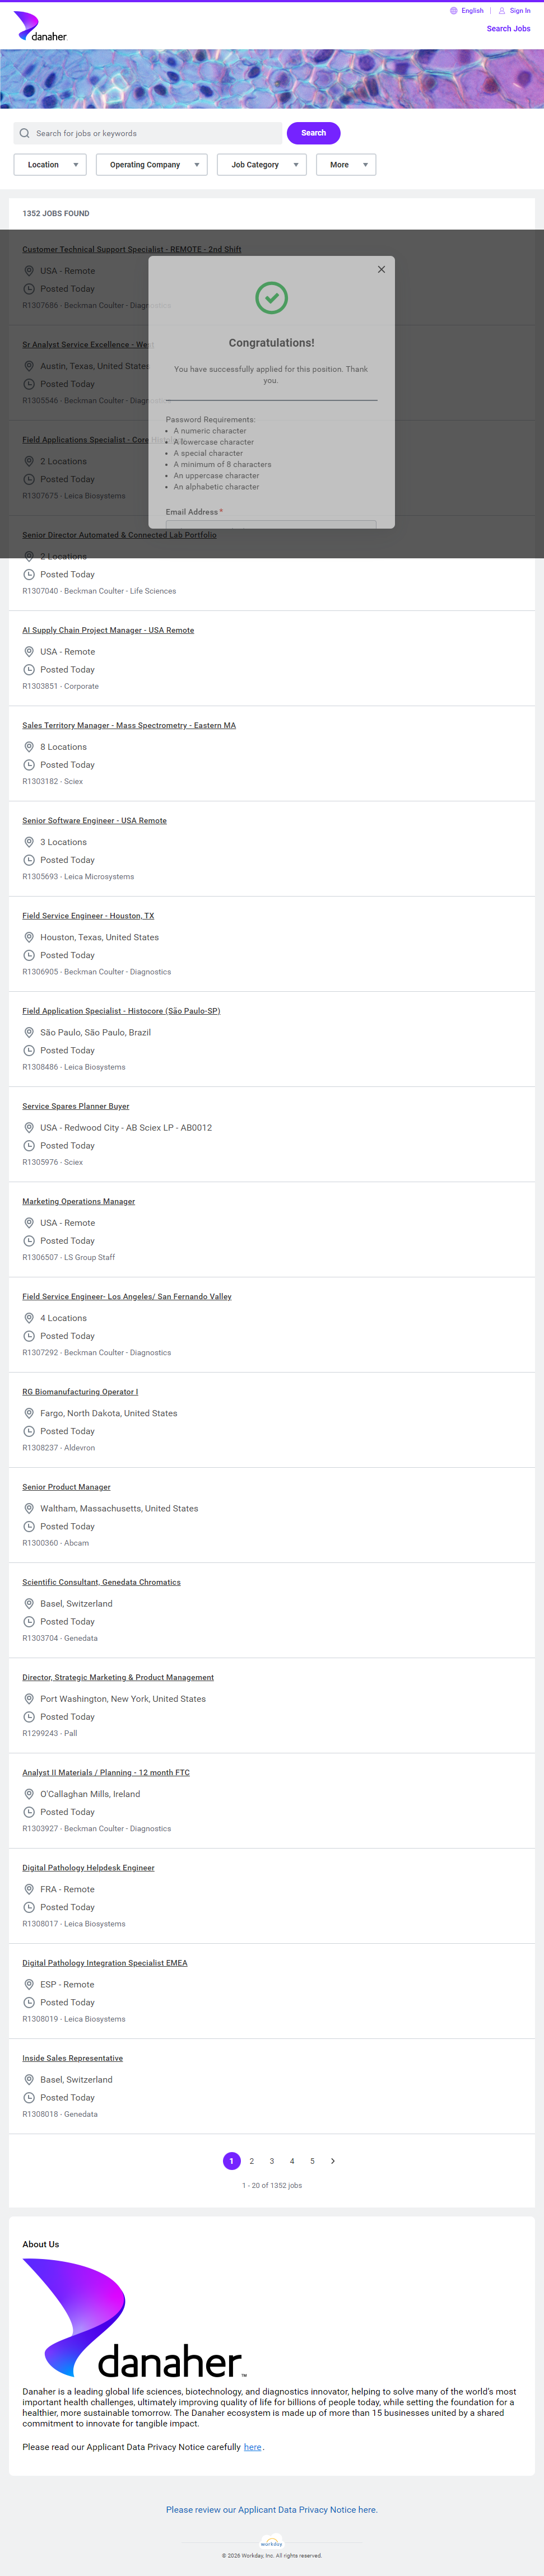Image resolution: width=544 pixels, height=2576 pixels.
Task: Click the Workday logo in footer
Action: coord(271,2542)
